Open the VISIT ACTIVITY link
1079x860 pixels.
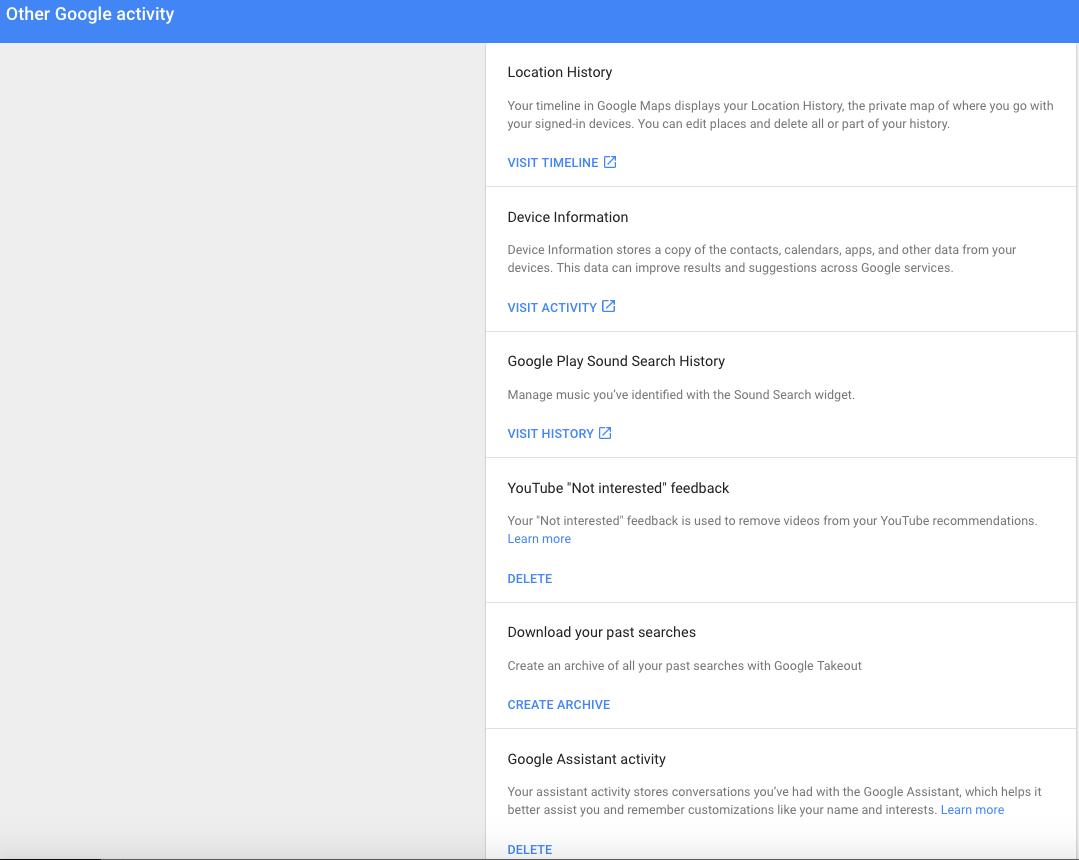tap(552, 308)
